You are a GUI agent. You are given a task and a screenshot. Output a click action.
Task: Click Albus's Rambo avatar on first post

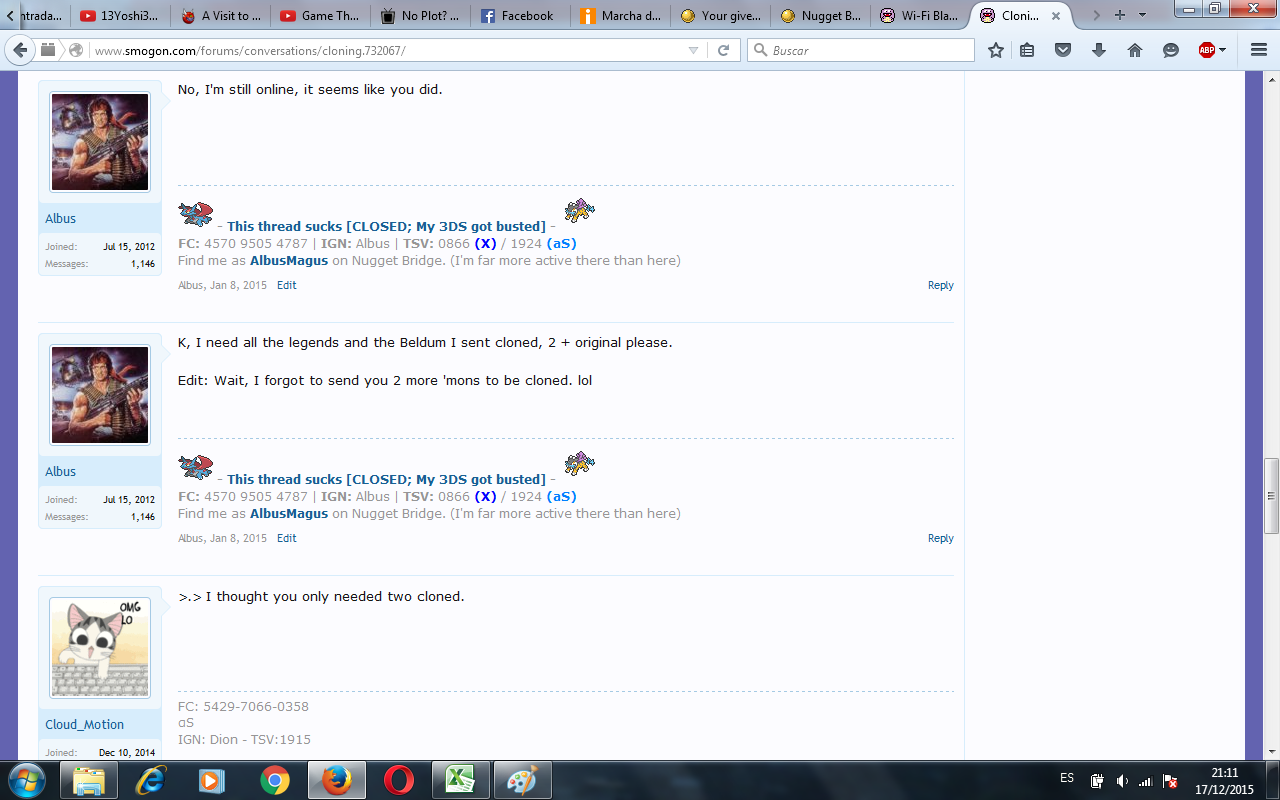pos(100,142)
